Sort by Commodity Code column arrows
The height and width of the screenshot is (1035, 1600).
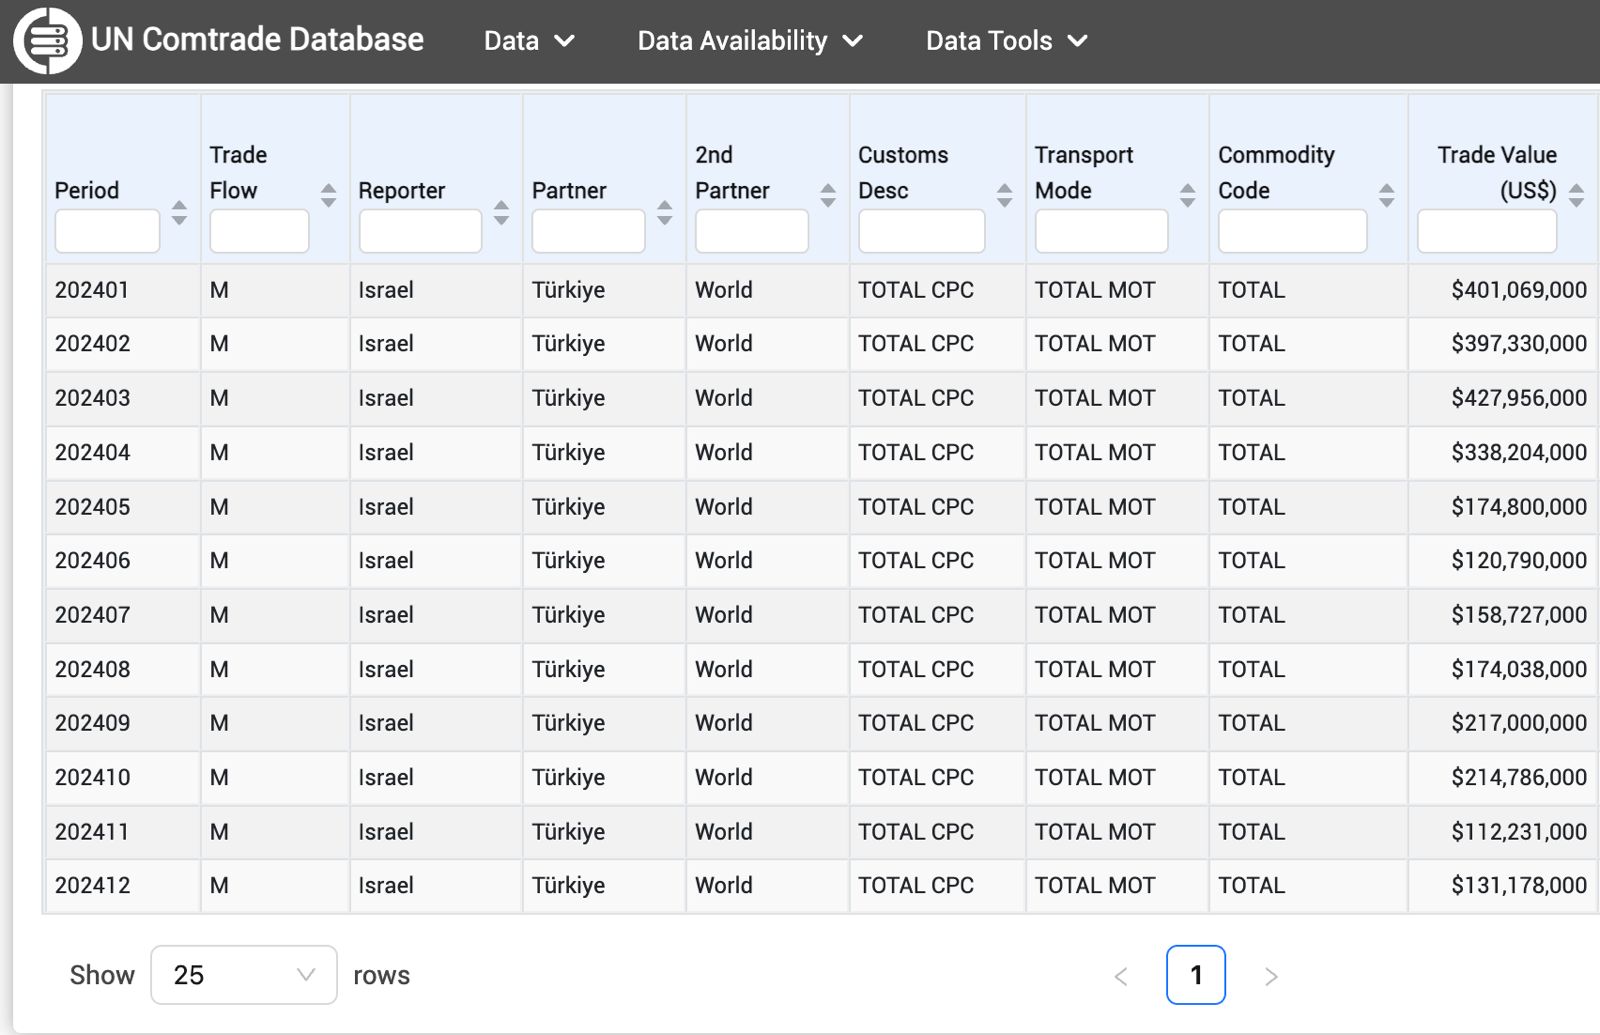point(1386,195)
